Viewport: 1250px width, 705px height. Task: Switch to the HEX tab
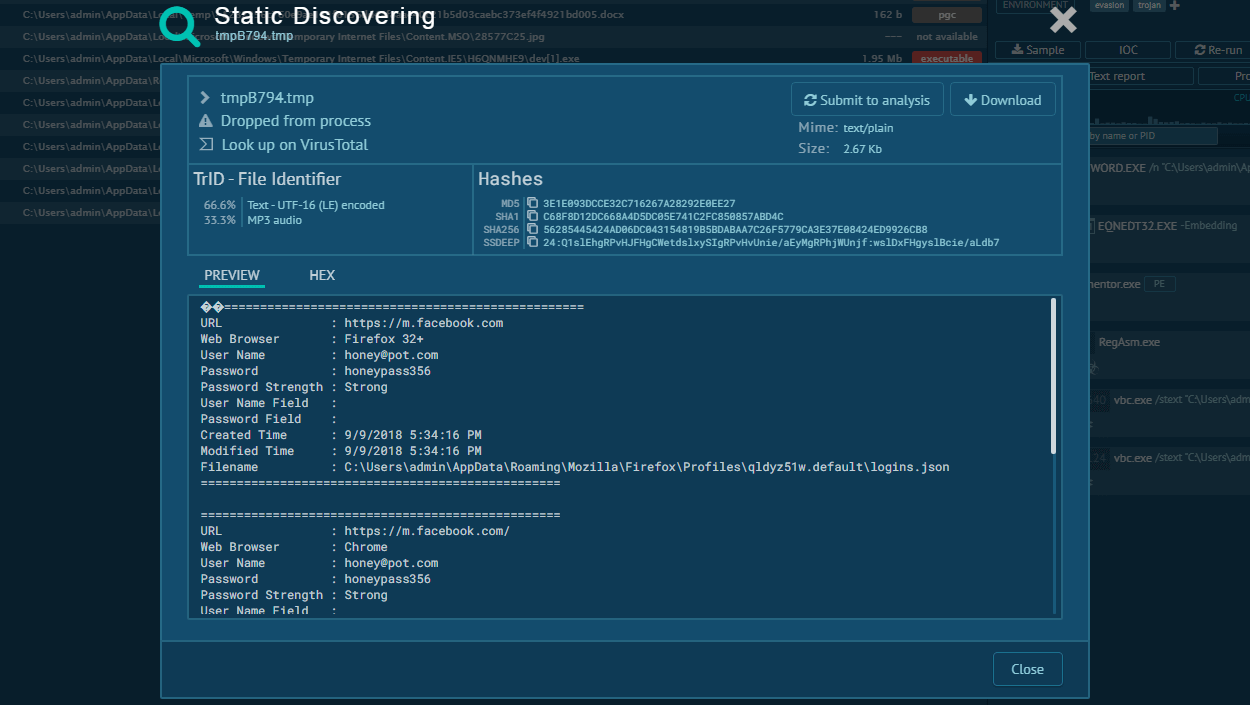[x=322, y=275]
